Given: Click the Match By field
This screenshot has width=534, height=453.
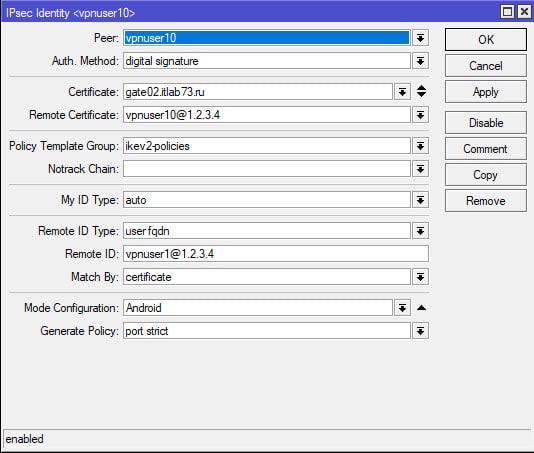Looking at the screenshot, I should click(267, 277).
